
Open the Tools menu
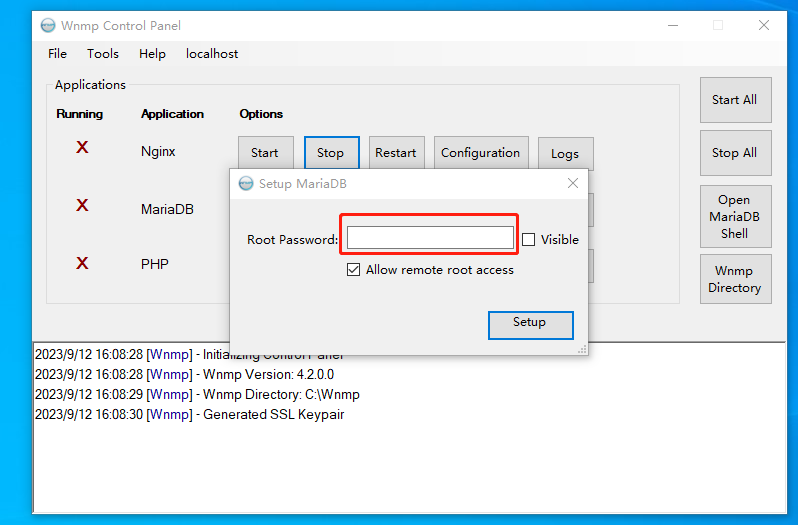[103, 54]
